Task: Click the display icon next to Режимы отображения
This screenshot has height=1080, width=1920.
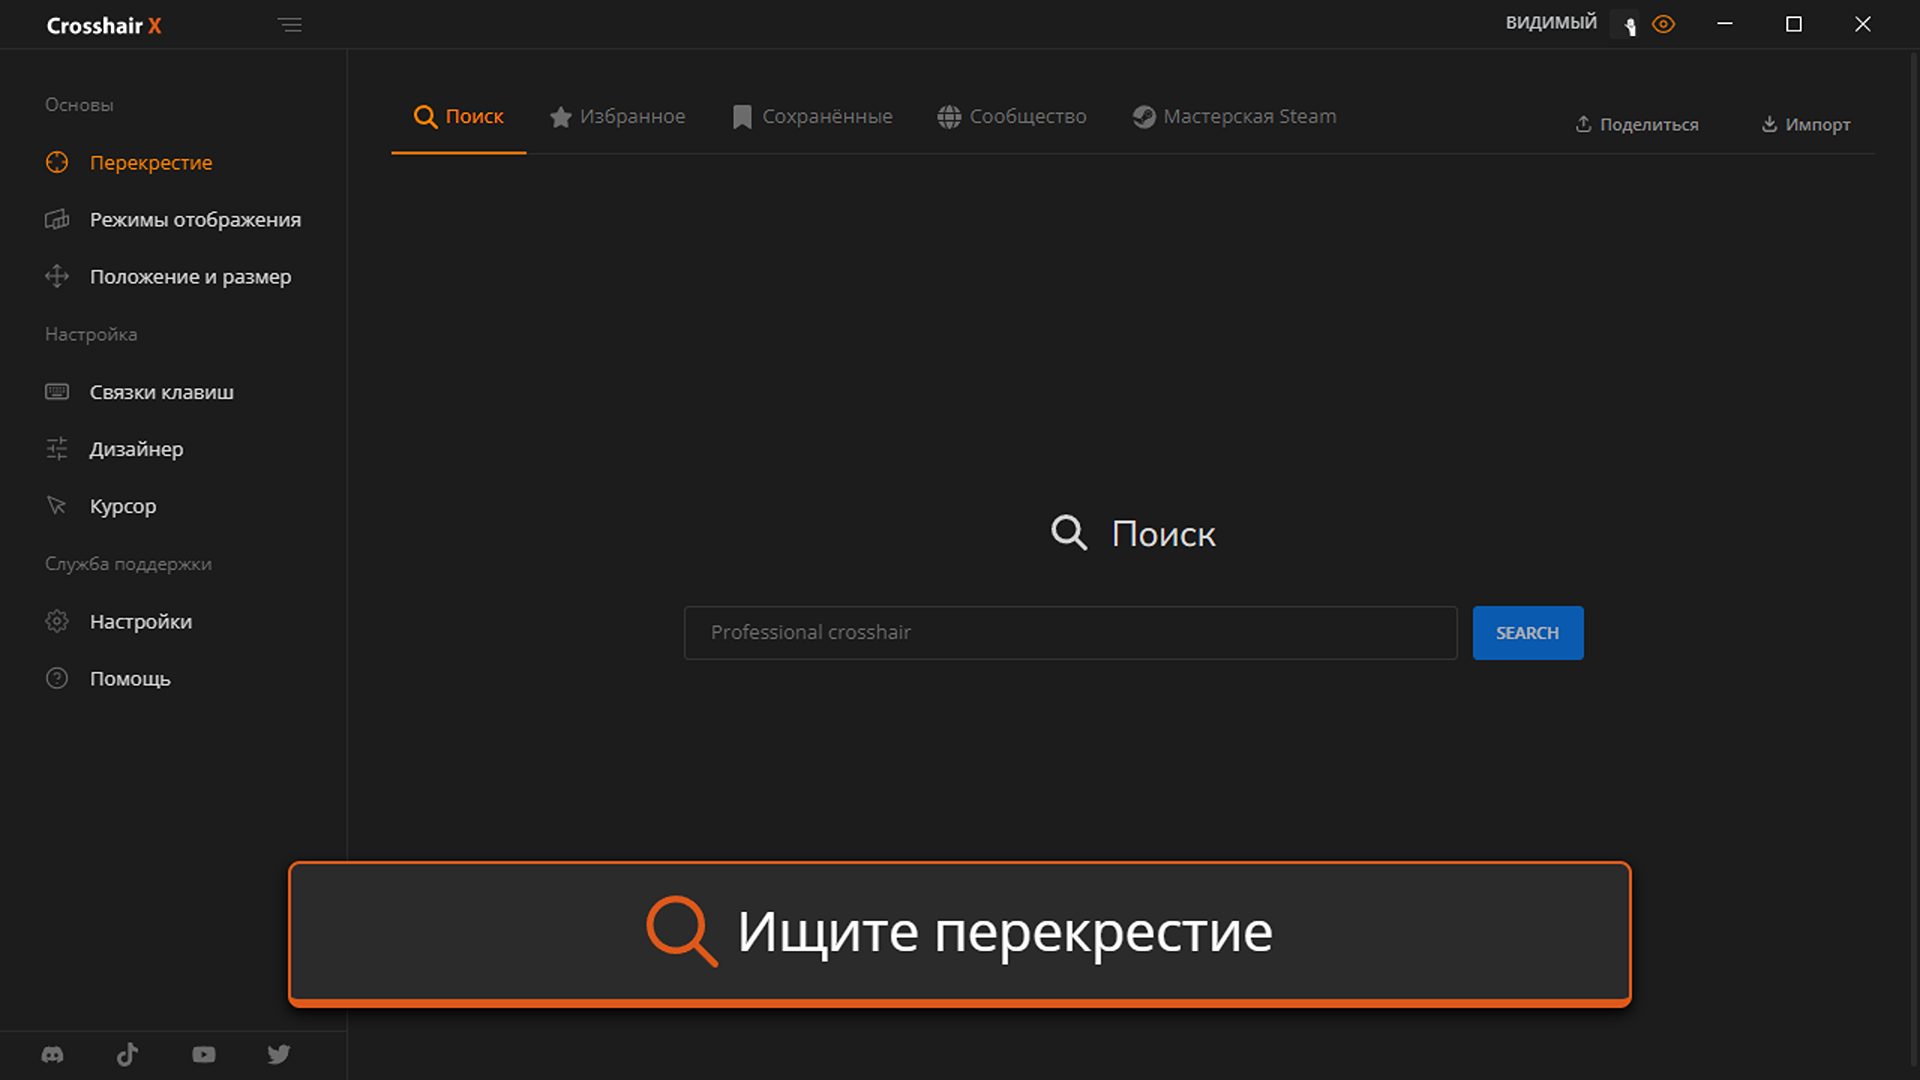Action: [57, 219]
